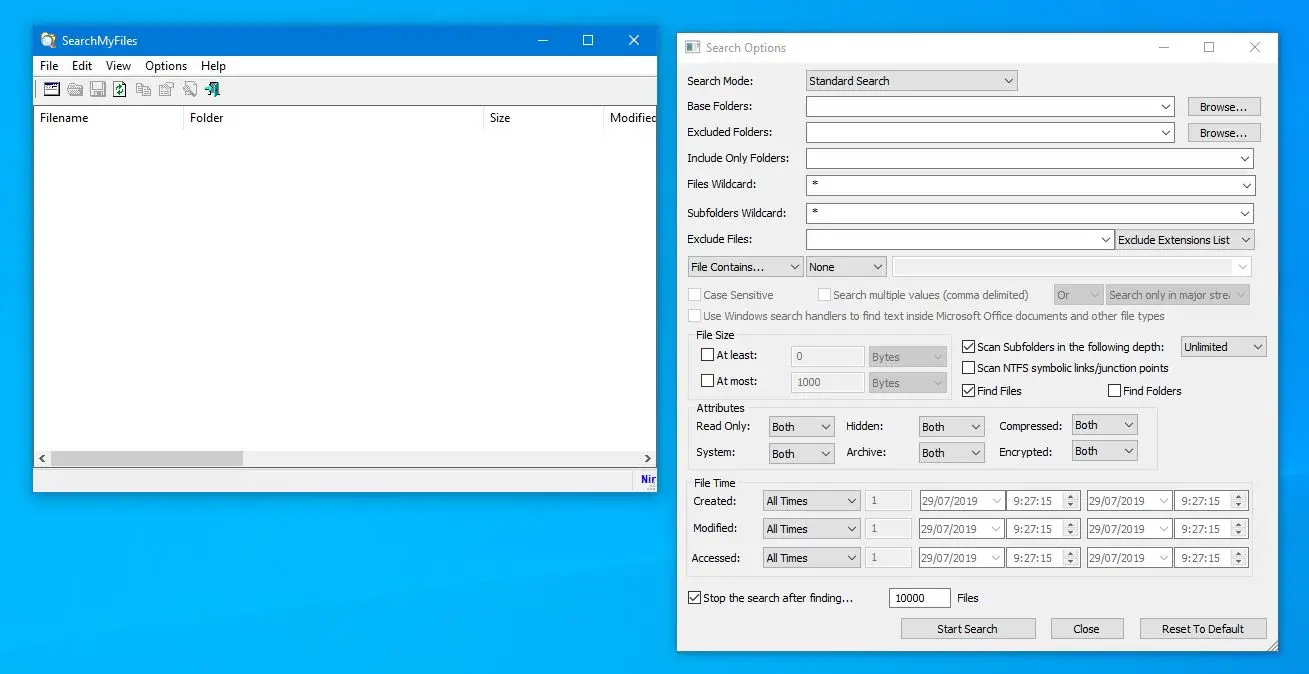
Task: Uncheck the Find Files checkbox
Action: pyautogui.click(x=968, y=391)
